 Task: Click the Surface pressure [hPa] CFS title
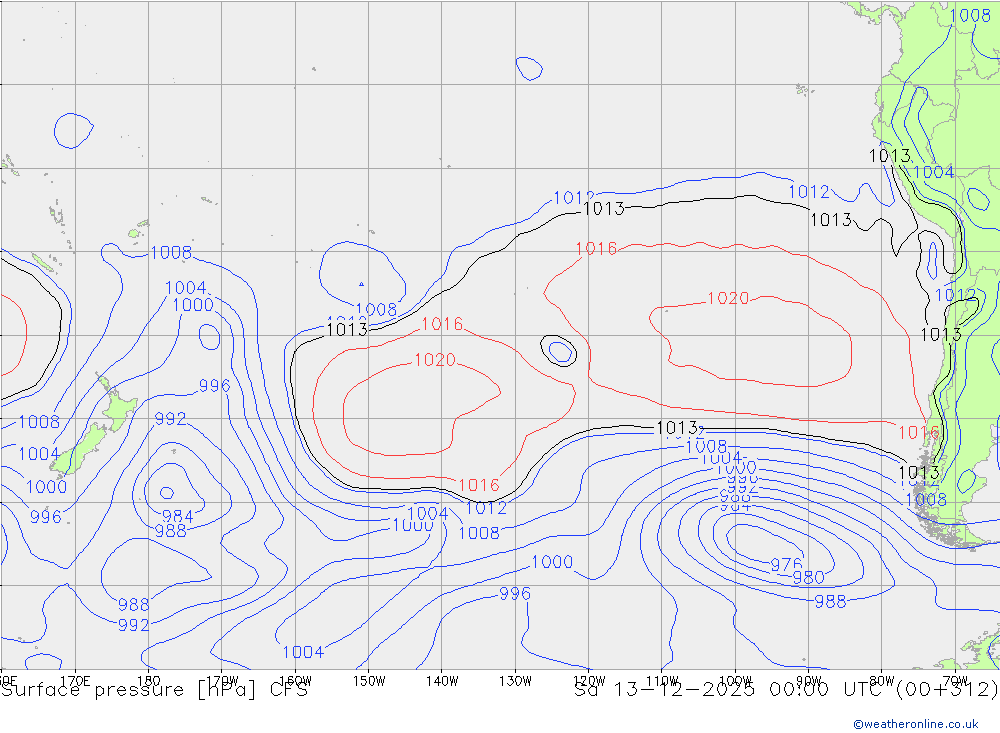click(154, 689)
